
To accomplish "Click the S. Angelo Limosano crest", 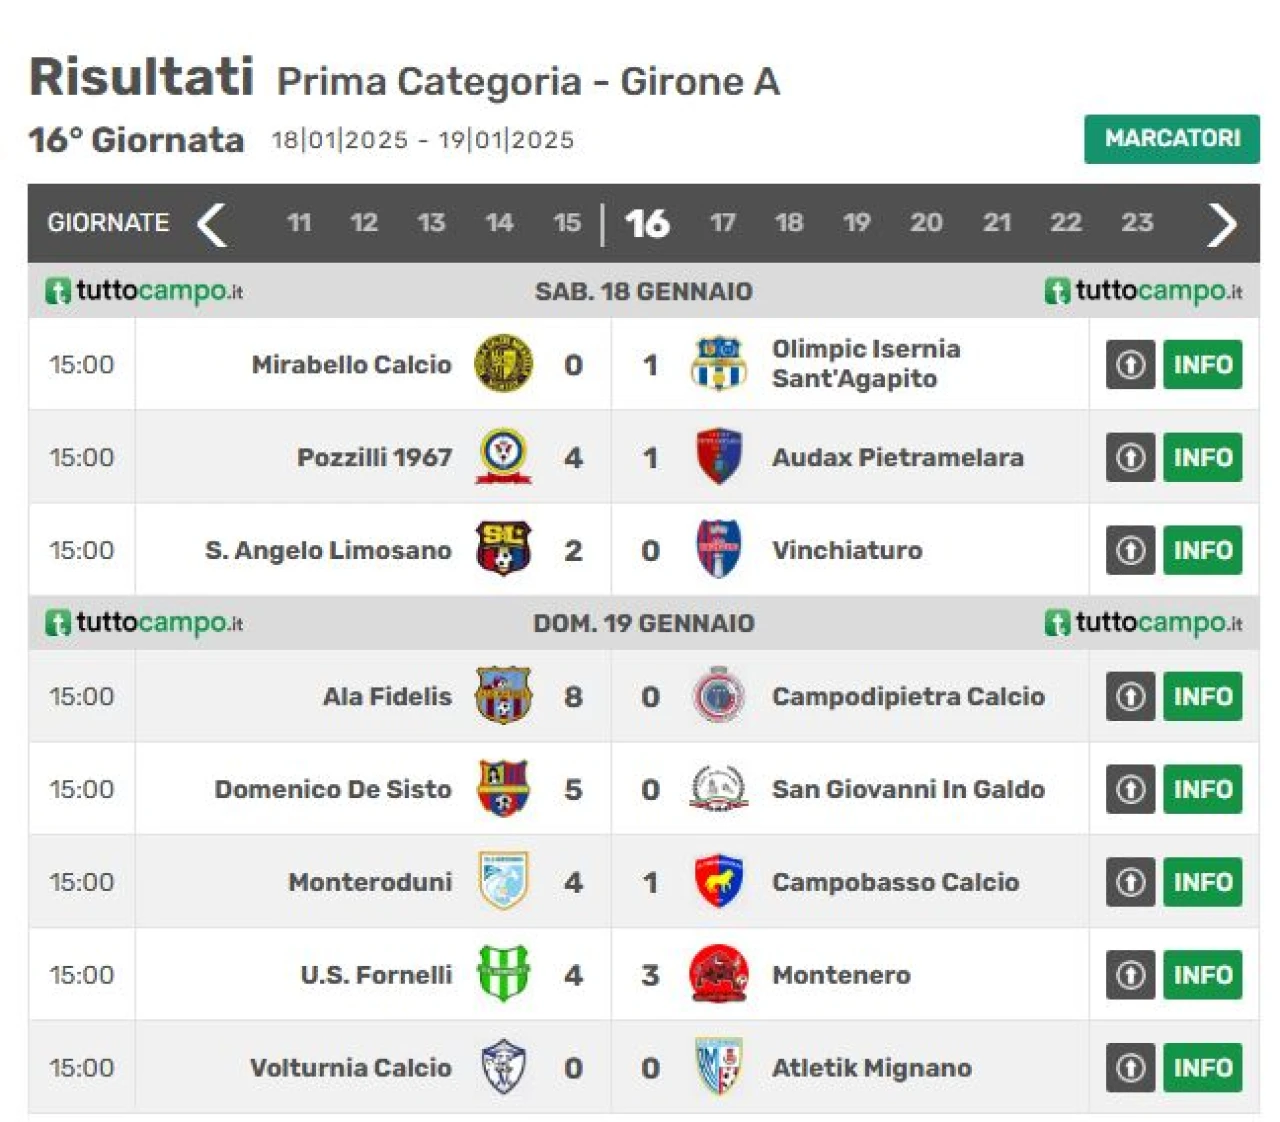I will [x=503, y=549].
